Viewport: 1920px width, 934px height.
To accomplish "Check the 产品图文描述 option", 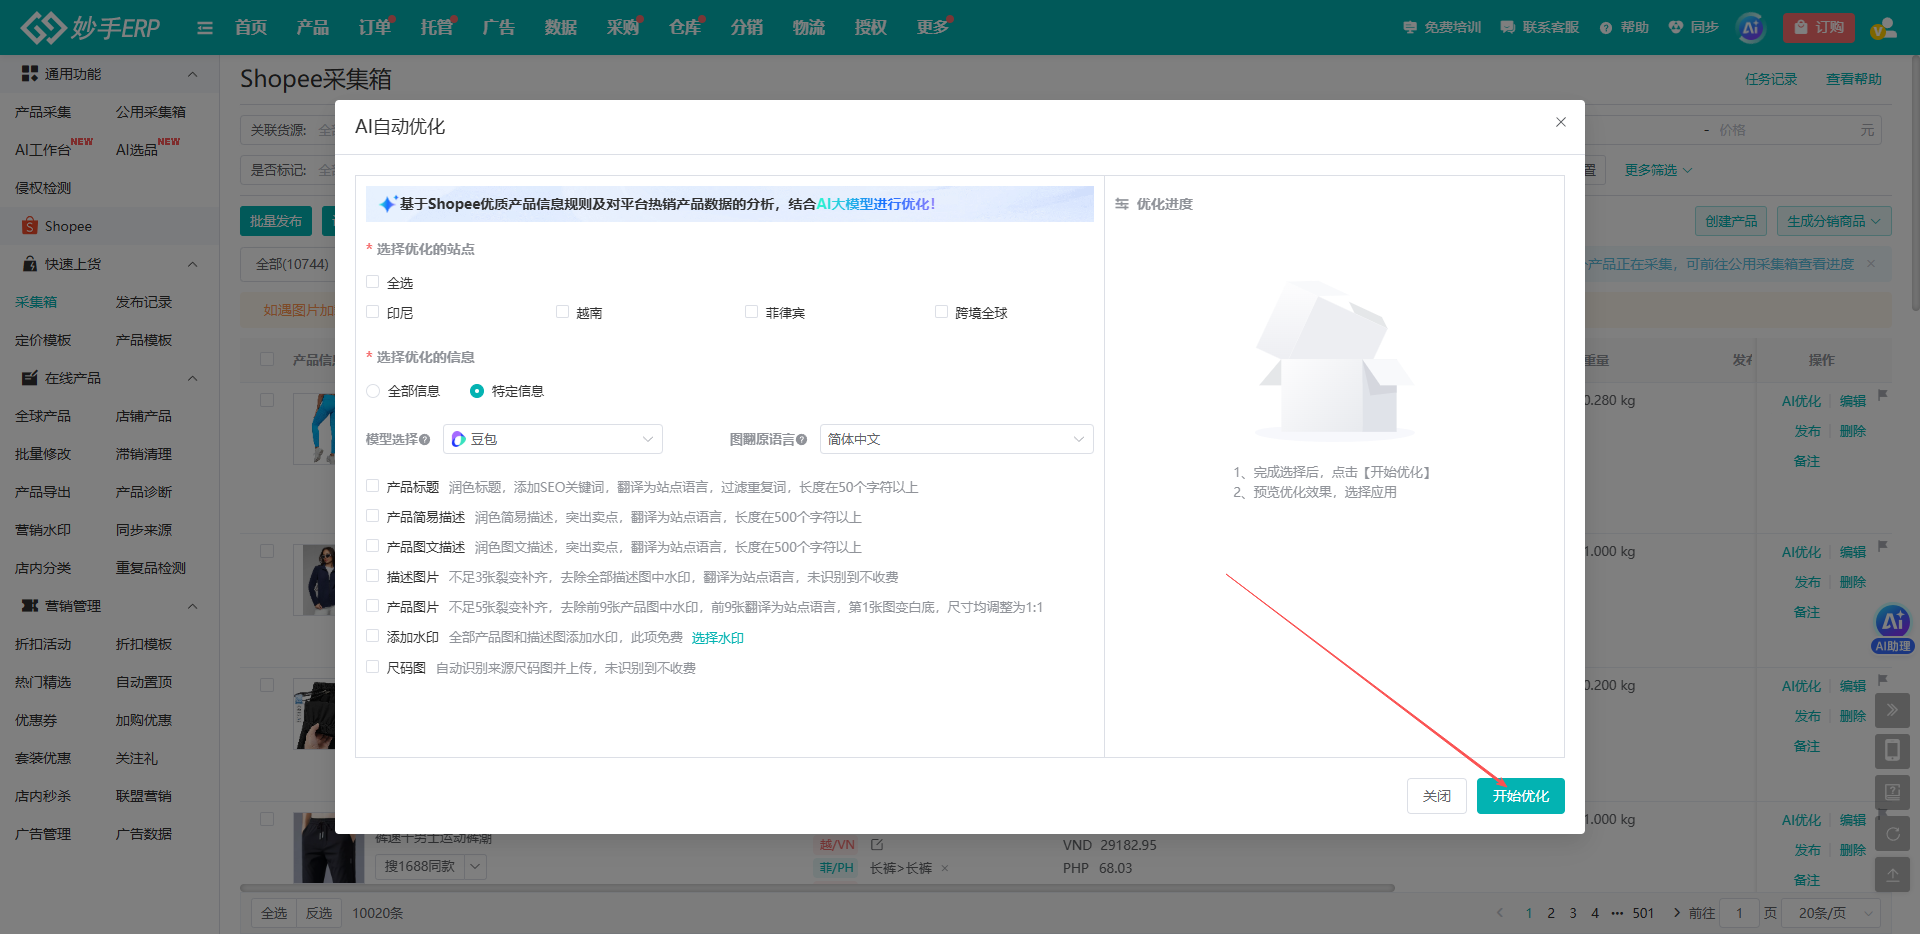I will (372, 546).
